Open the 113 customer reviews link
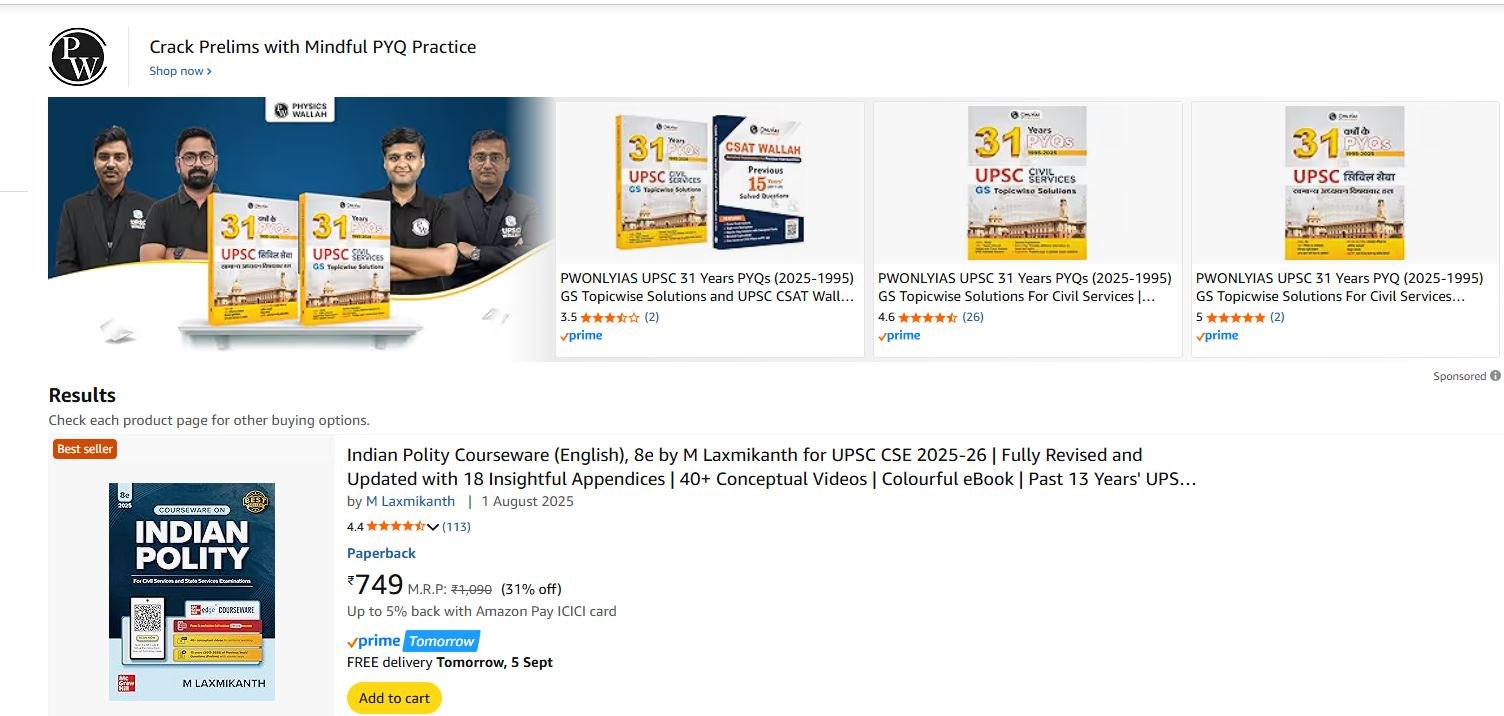This screenshot has width=1504, height=716. [x=456, y=524]
